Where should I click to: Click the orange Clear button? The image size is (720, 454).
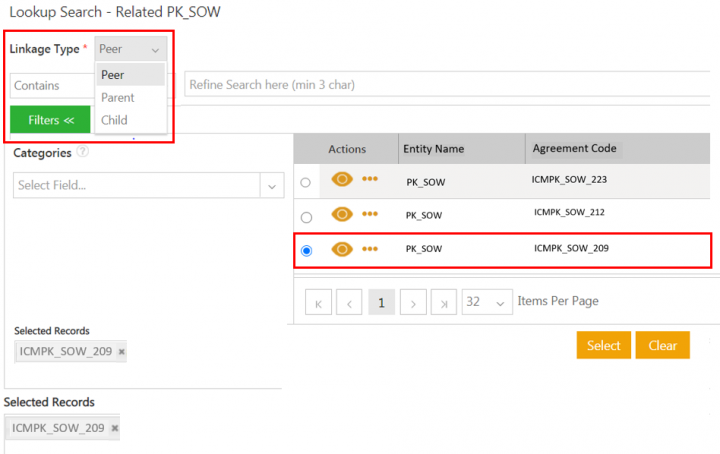[662, 345]
